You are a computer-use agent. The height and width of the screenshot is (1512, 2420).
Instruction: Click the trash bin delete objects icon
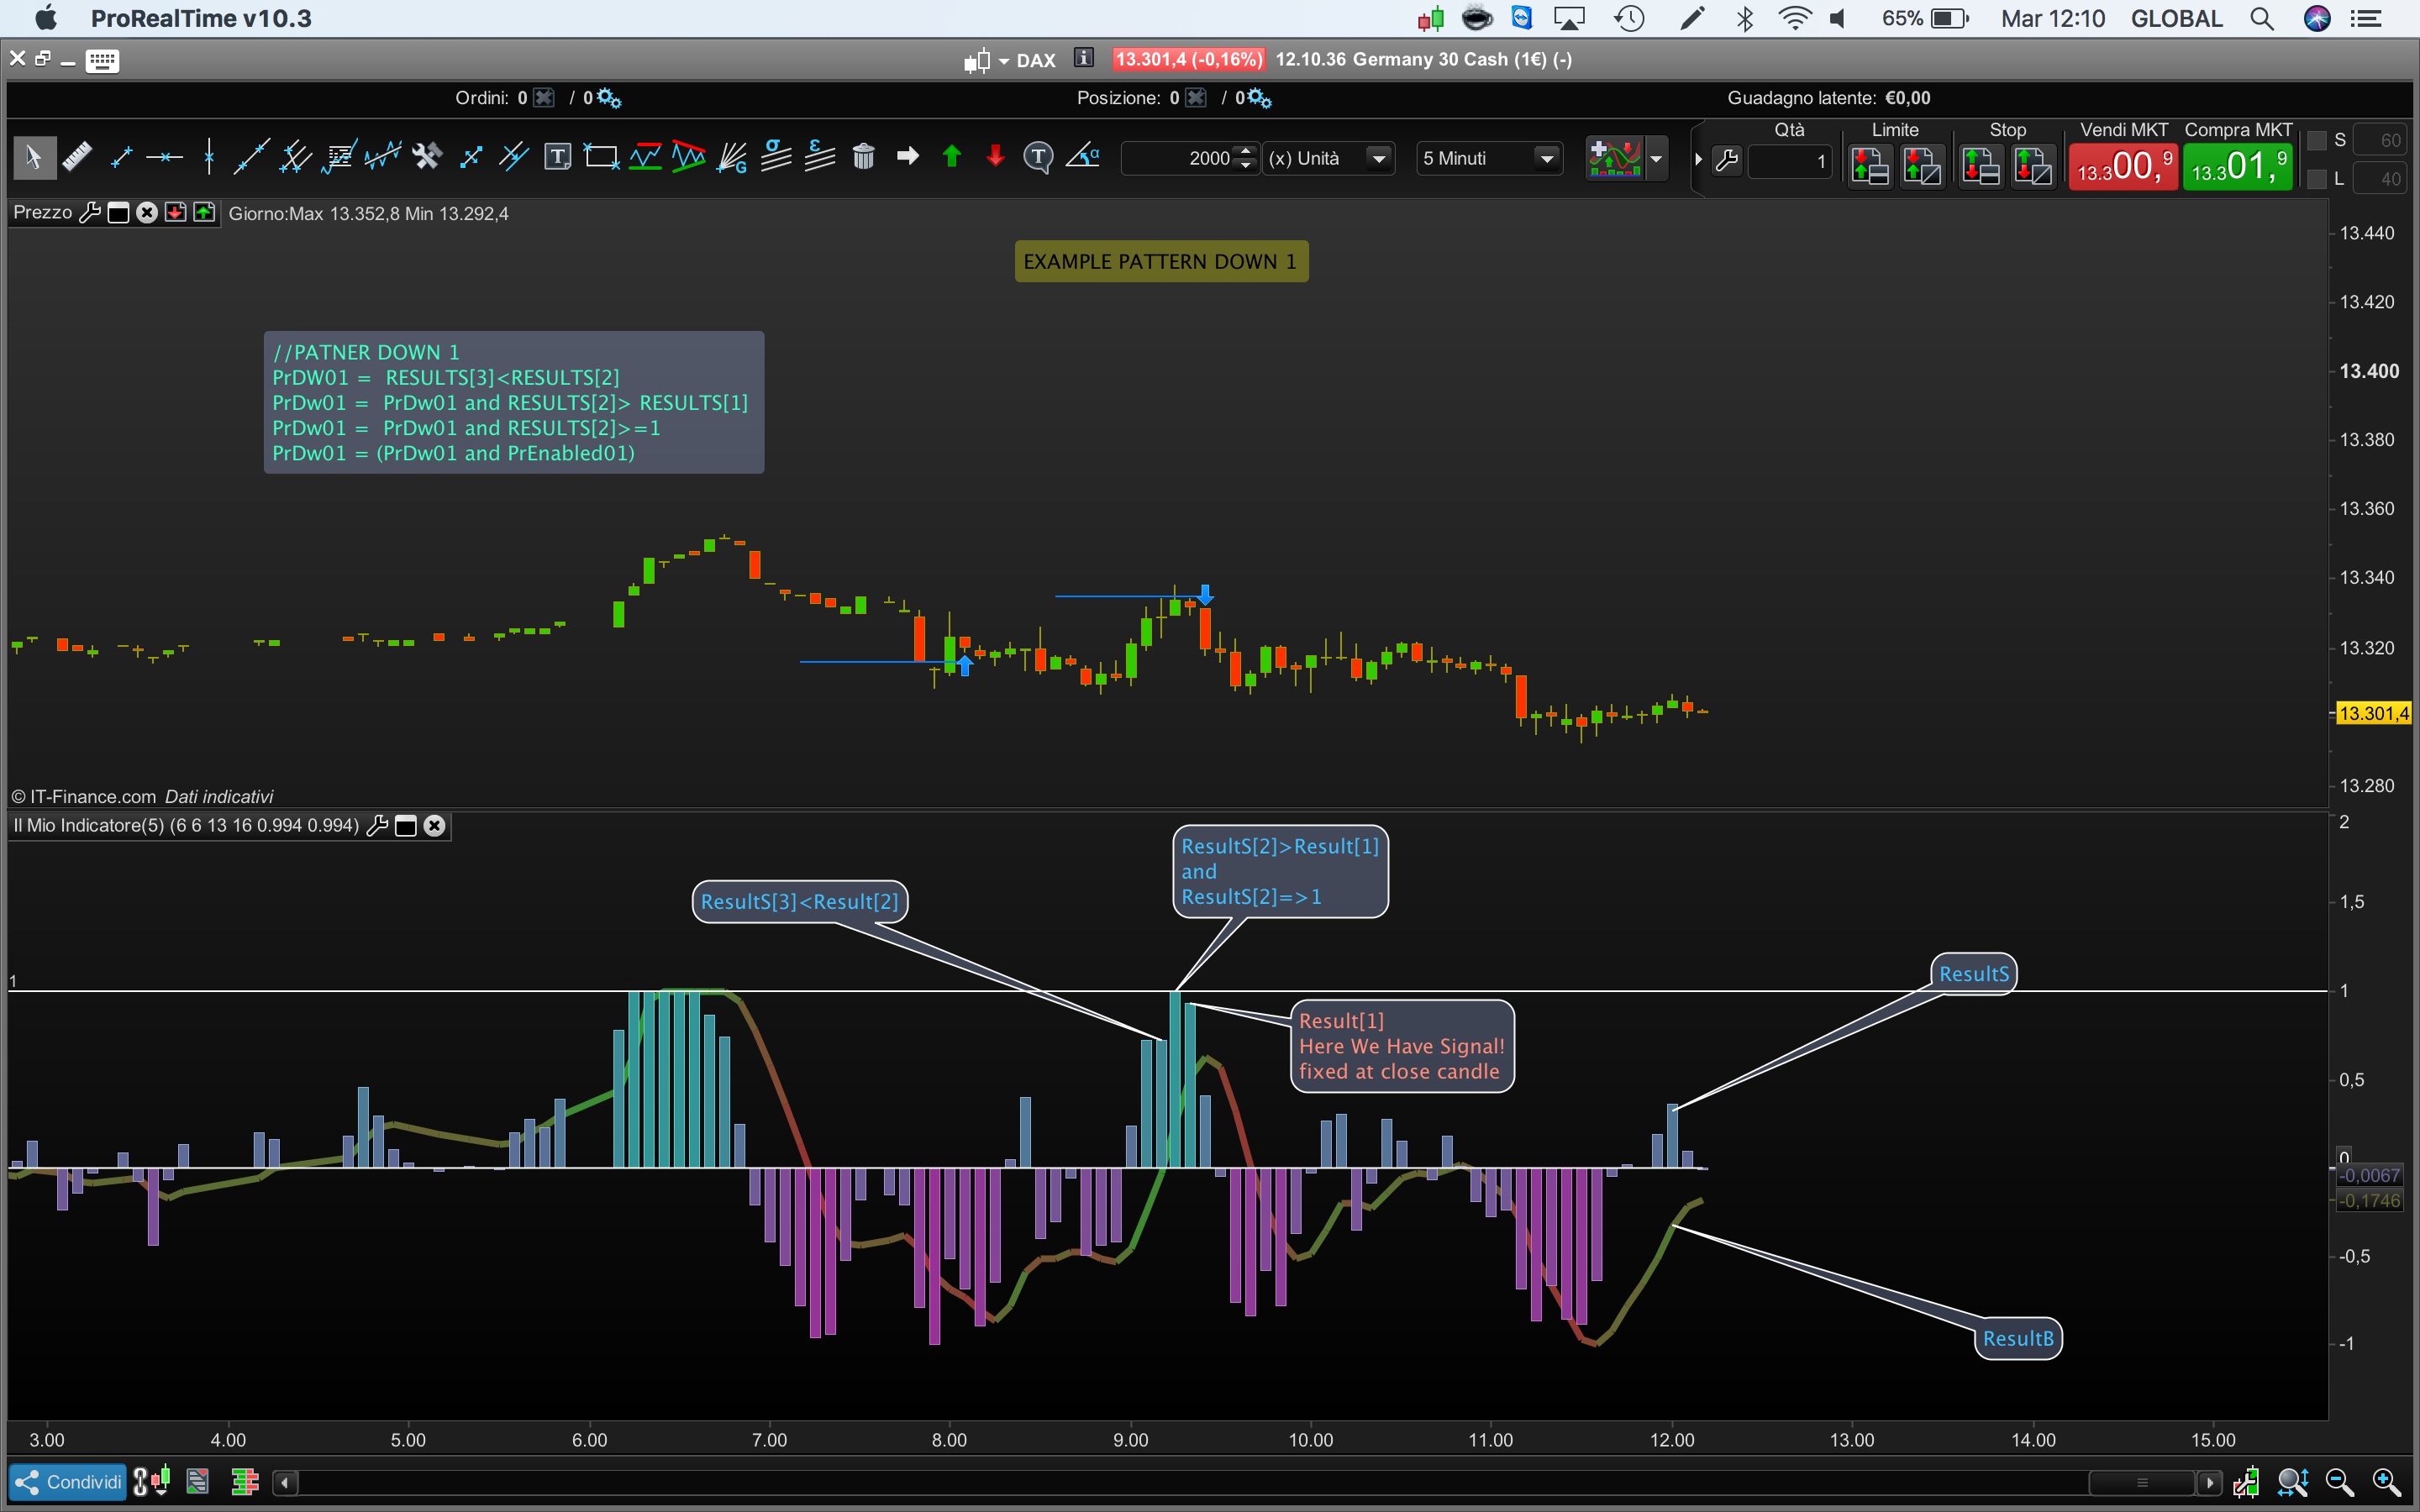863,157
